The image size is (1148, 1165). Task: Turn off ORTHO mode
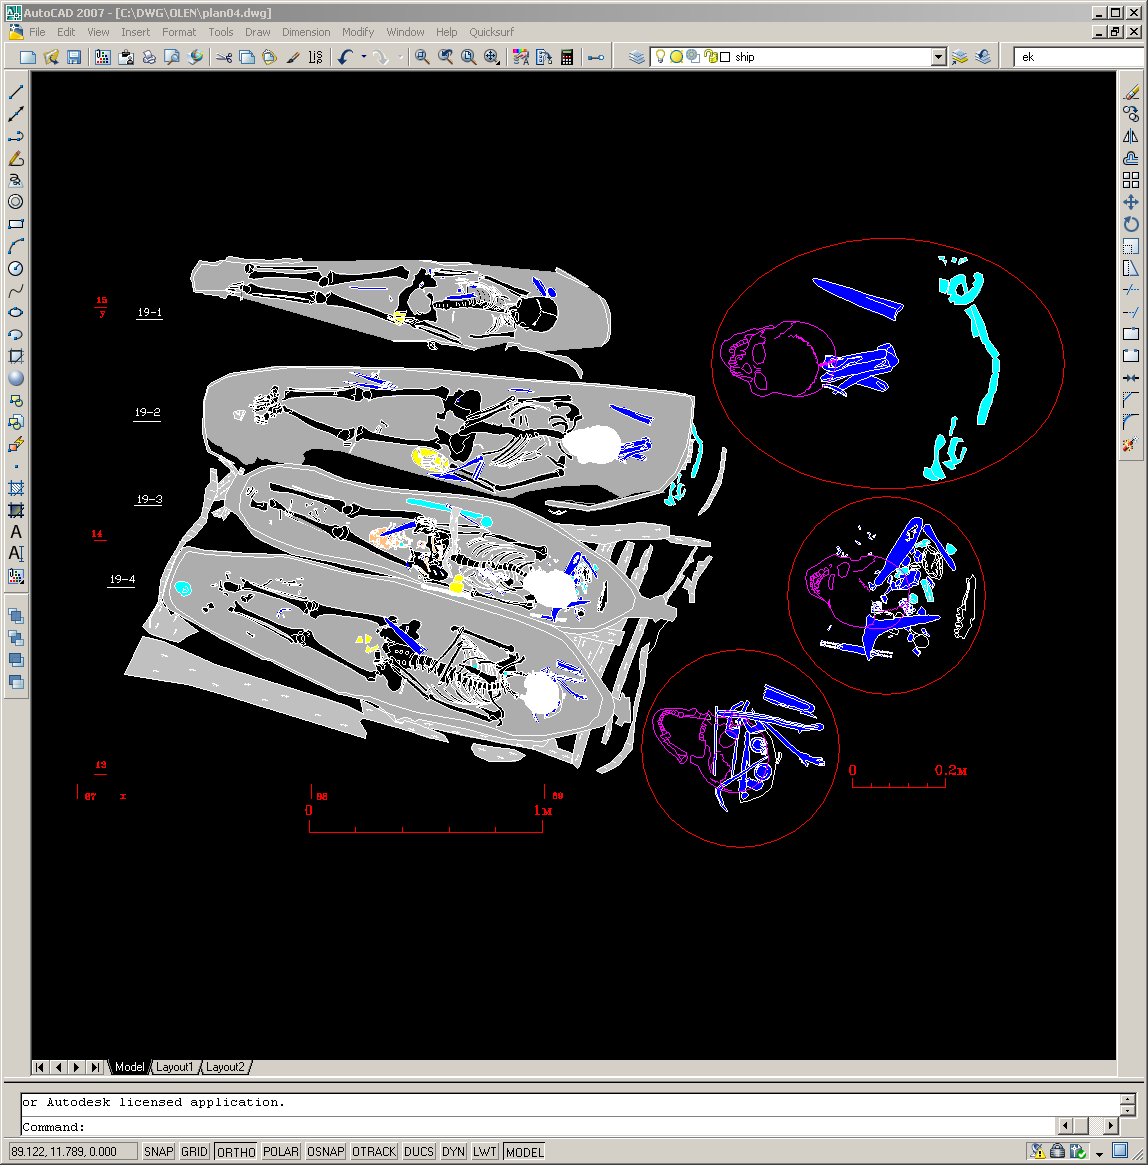click(236, 1152)
